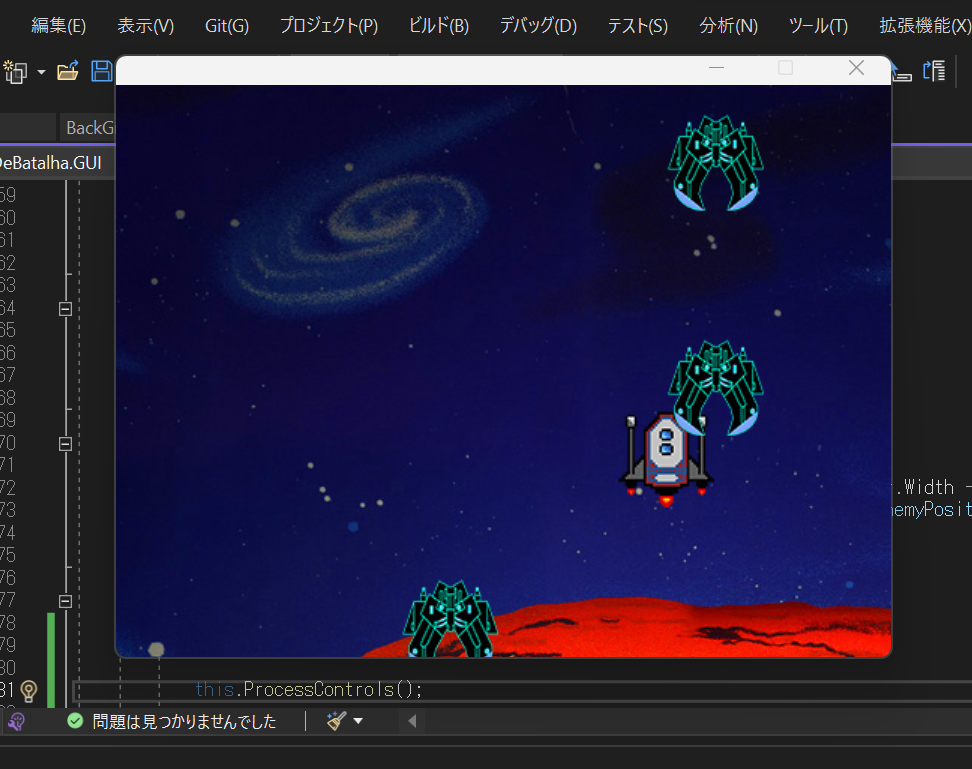Collapse the code block at line 64
Image resolution: width=972 pixels, height=769 pixels.
pyautogui.click(x=66, y=310)
